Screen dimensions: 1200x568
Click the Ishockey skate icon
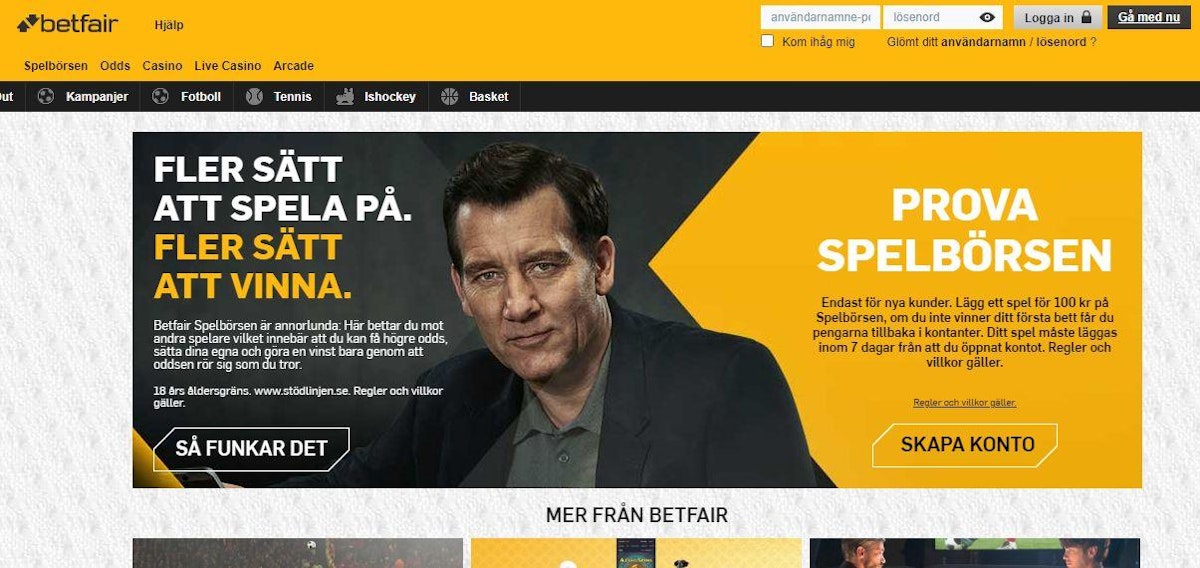(345, 96)
